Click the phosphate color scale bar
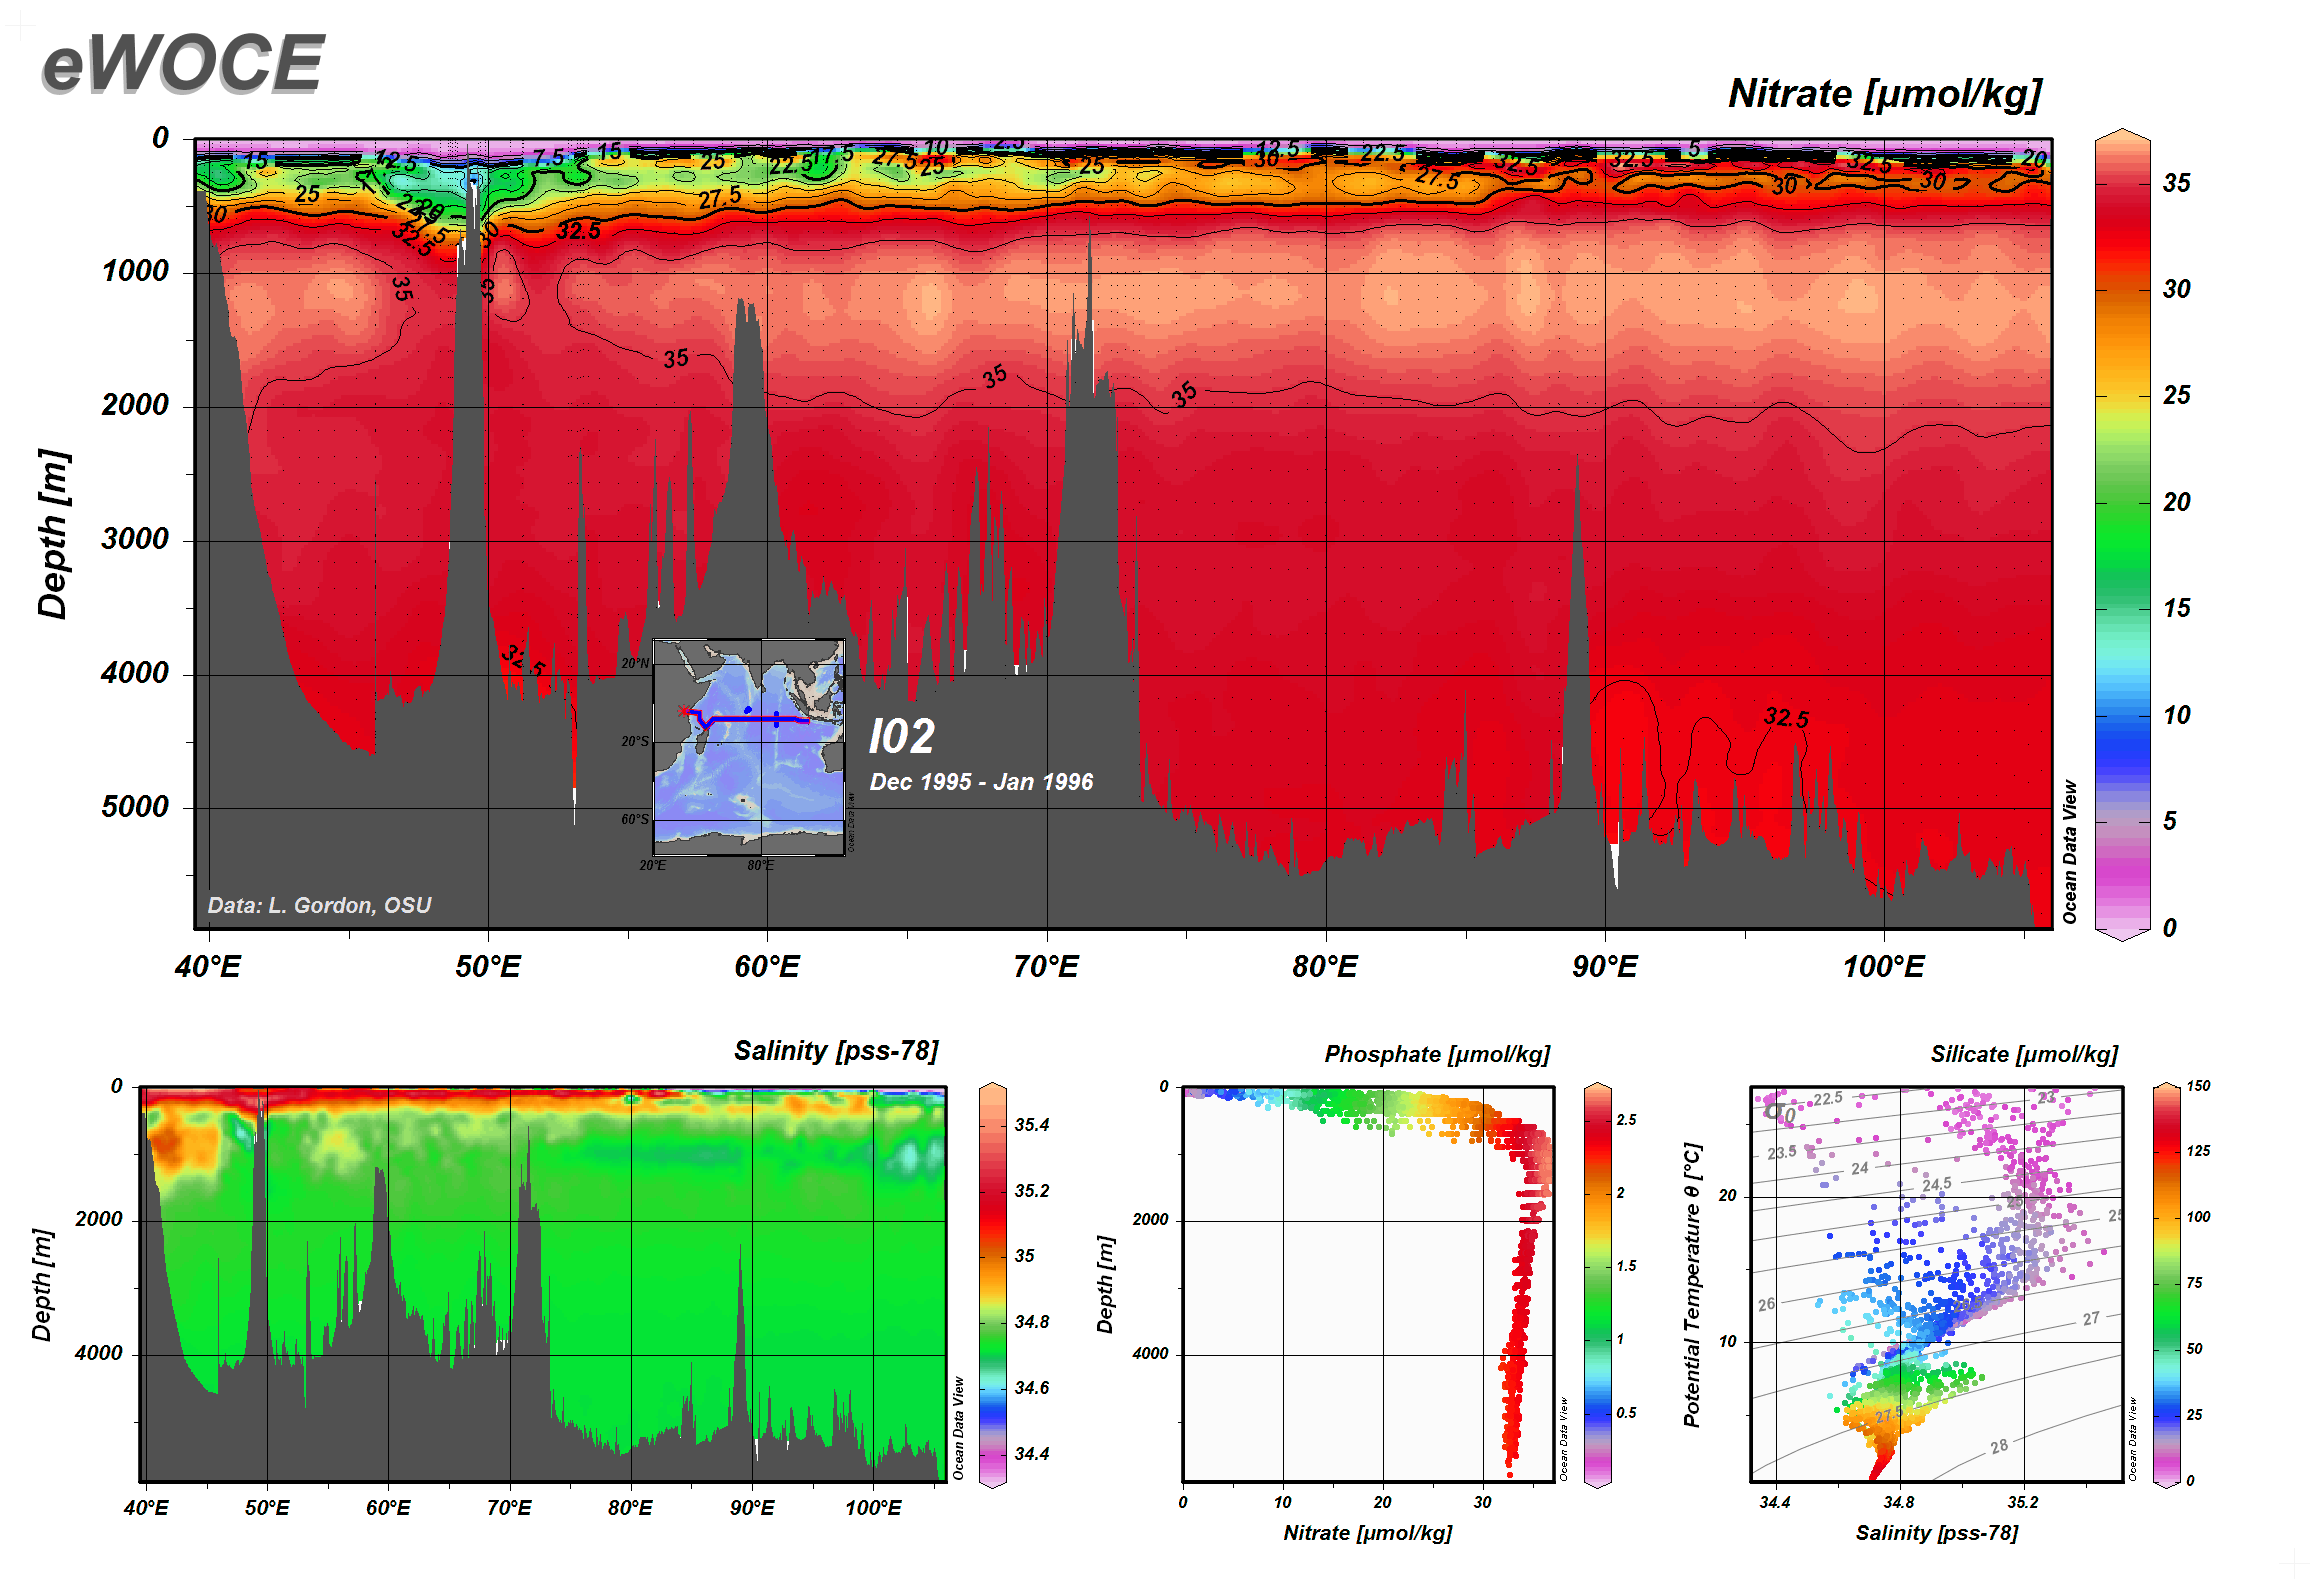 1598,1285
